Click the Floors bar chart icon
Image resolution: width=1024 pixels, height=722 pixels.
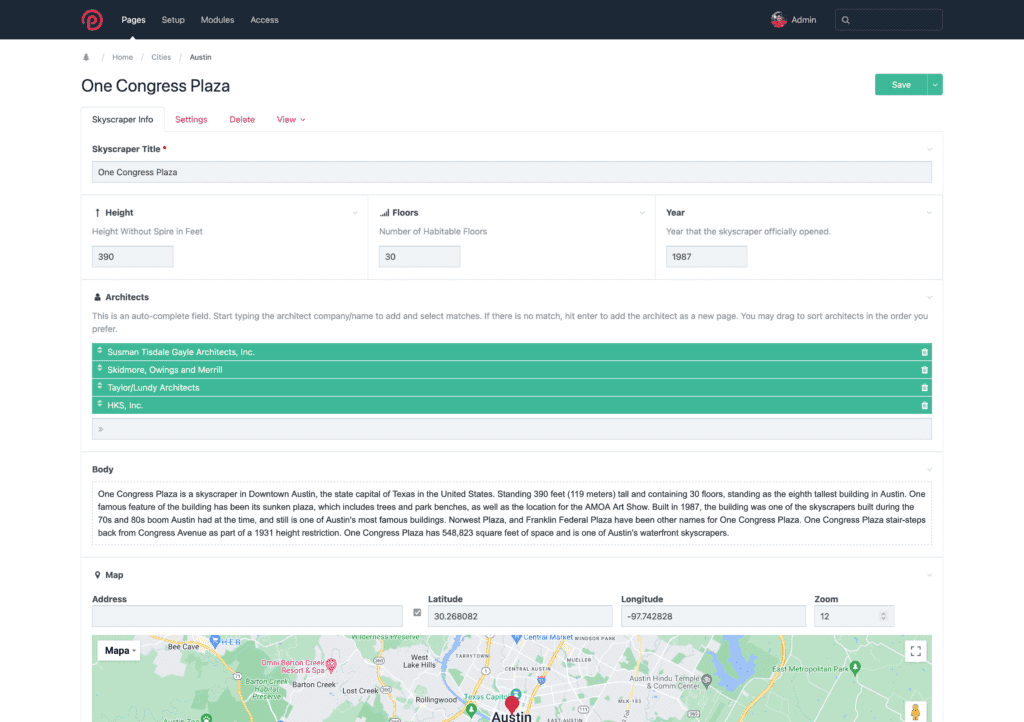[x=384, y=213]
